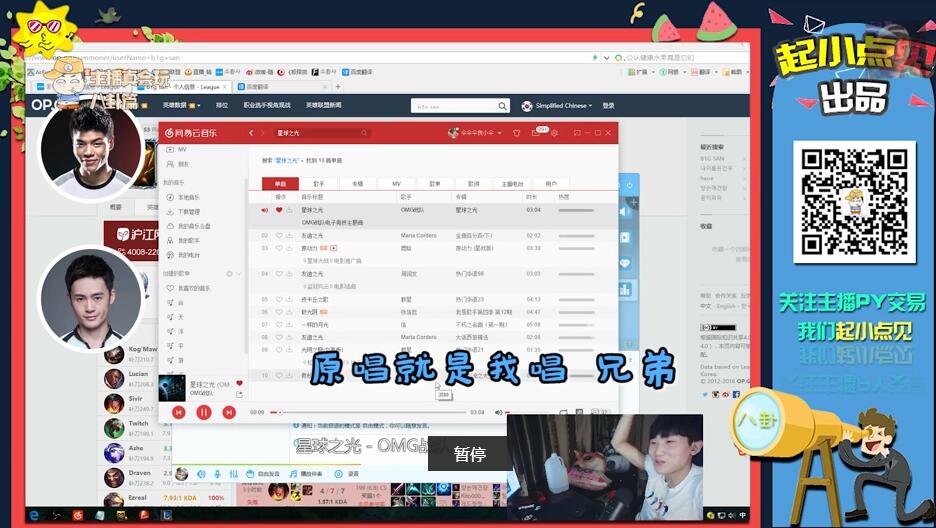936x528 pixels.
Task: Expand the 英雄数据 menu on OP.GG
Action: tap(181, 106)
